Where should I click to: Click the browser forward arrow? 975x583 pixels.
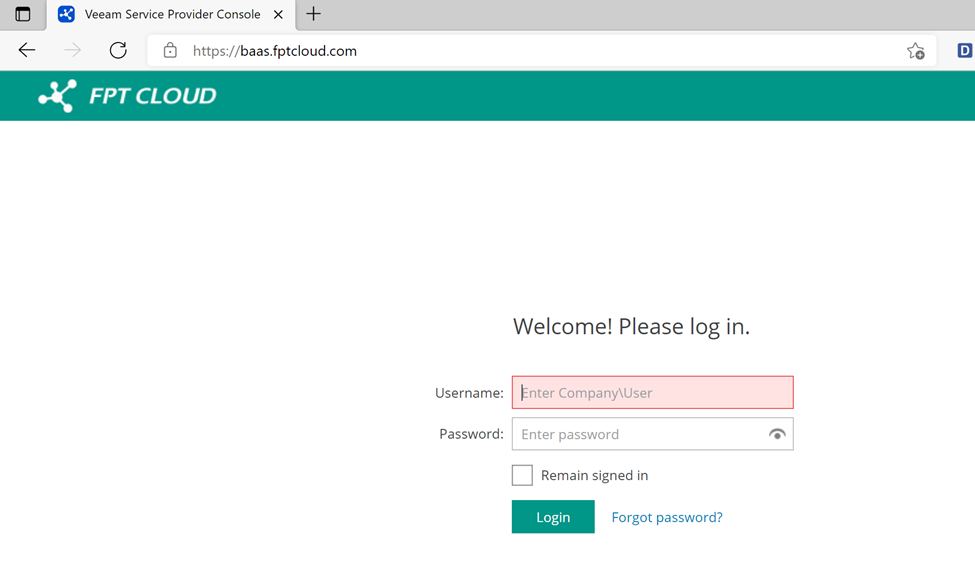point(72,51)
